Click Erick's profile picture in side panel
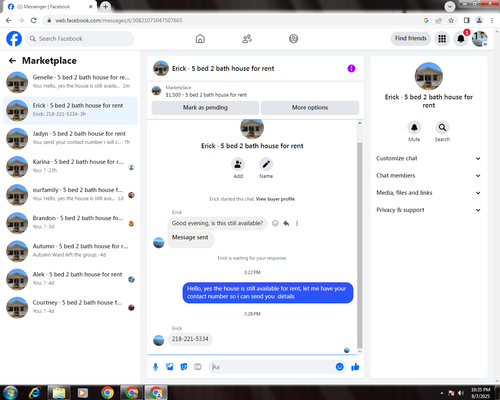This screenshot has width=500, height=400. pyautogui.click(x=429, y=76)
